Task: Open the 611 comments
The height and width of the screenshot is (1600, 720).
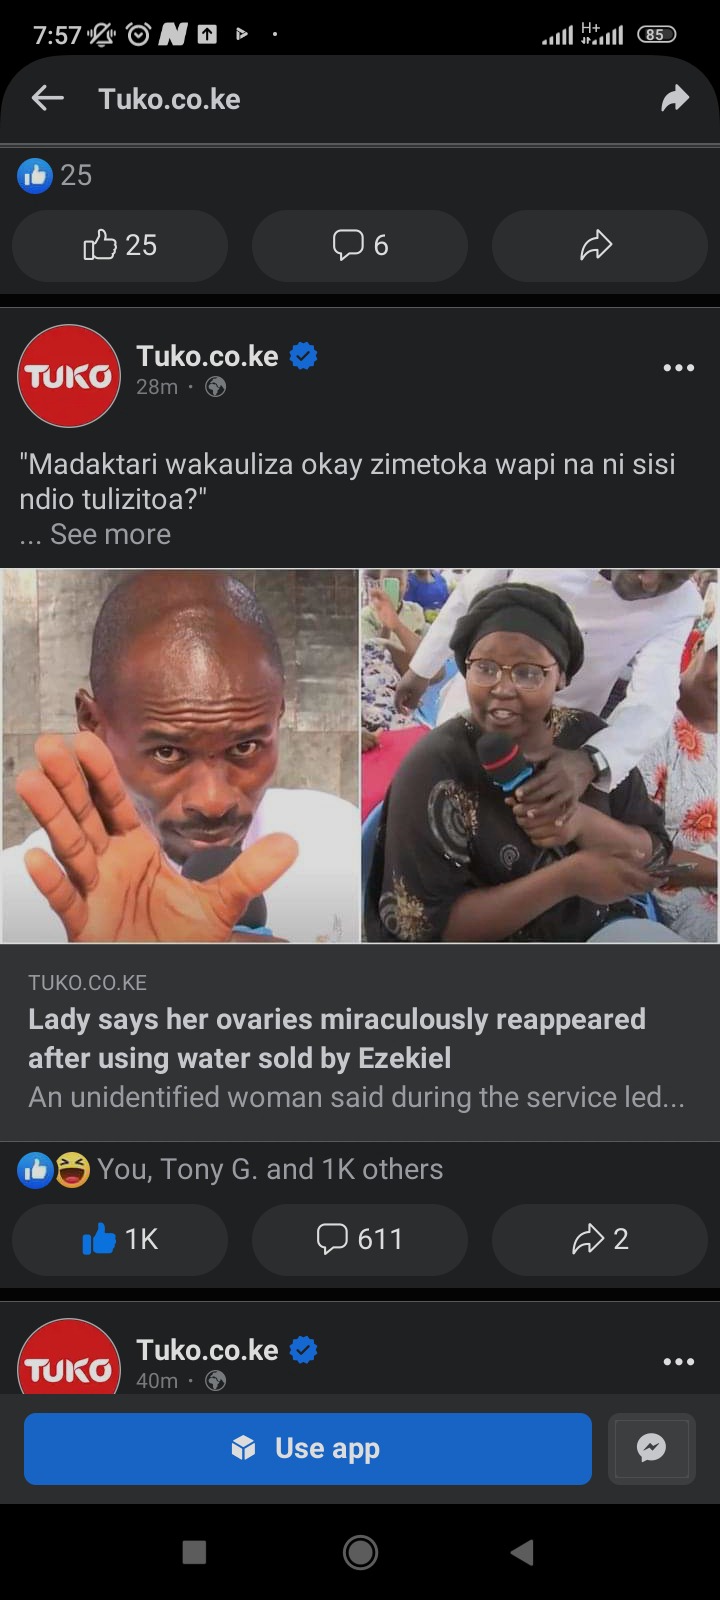Action: 360,1239
